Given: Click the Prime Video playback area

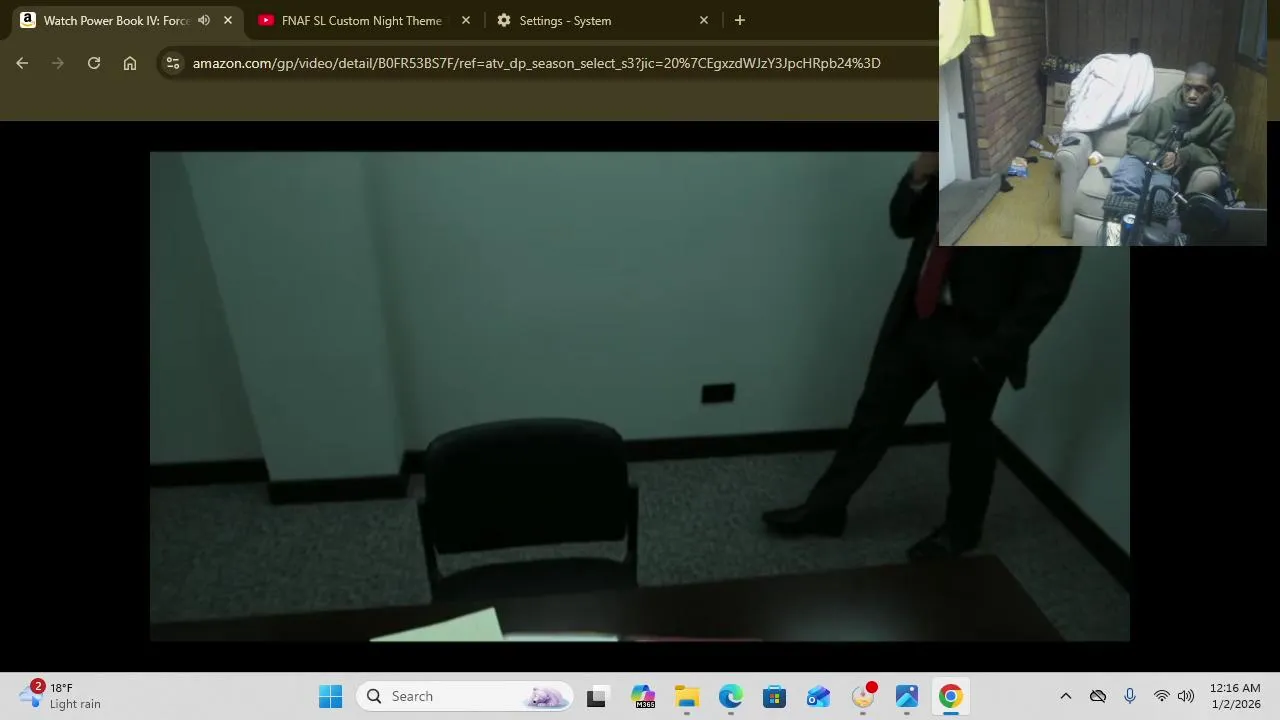Looking at the screenshot, I should [640, 396].
